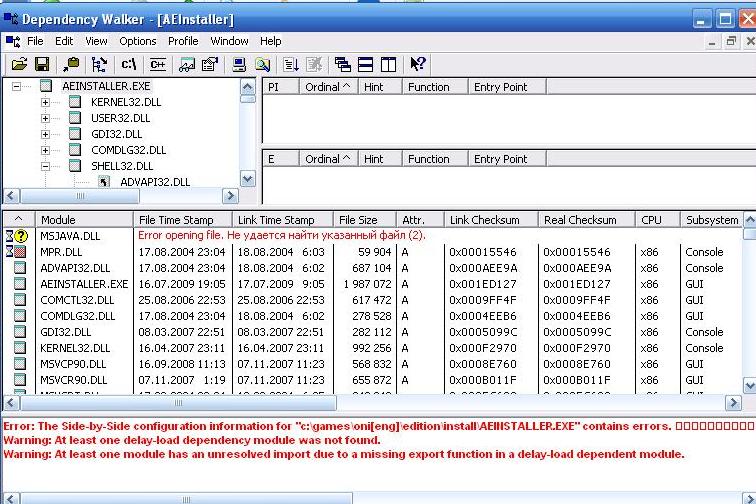Click the Open file toolbar icon
Screen dimensions: 756x504
(x=19, y=65)
